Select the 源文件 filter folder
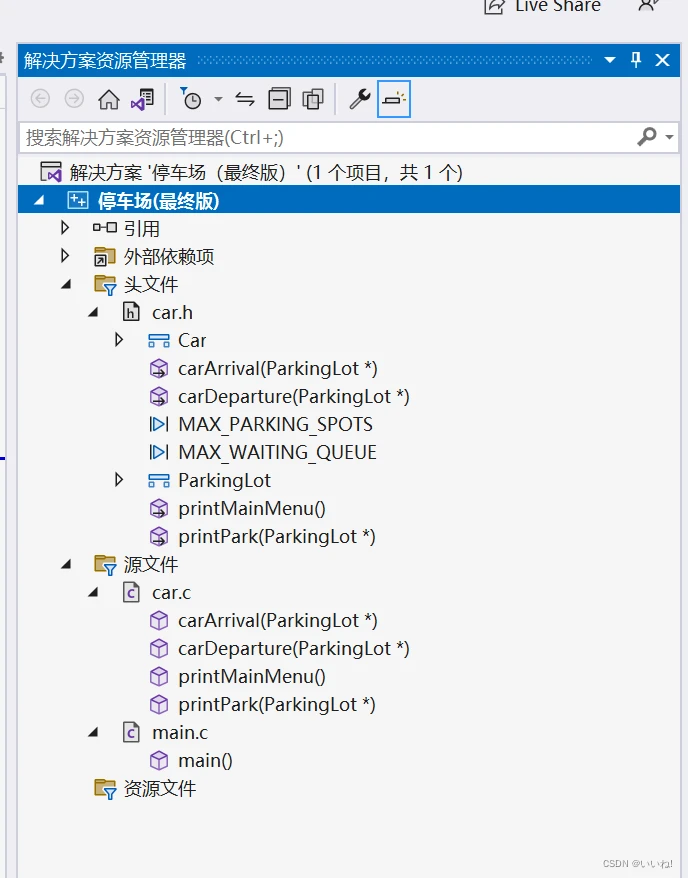The height and width of the screenshot is (878, 688). [x=151, y=564]
